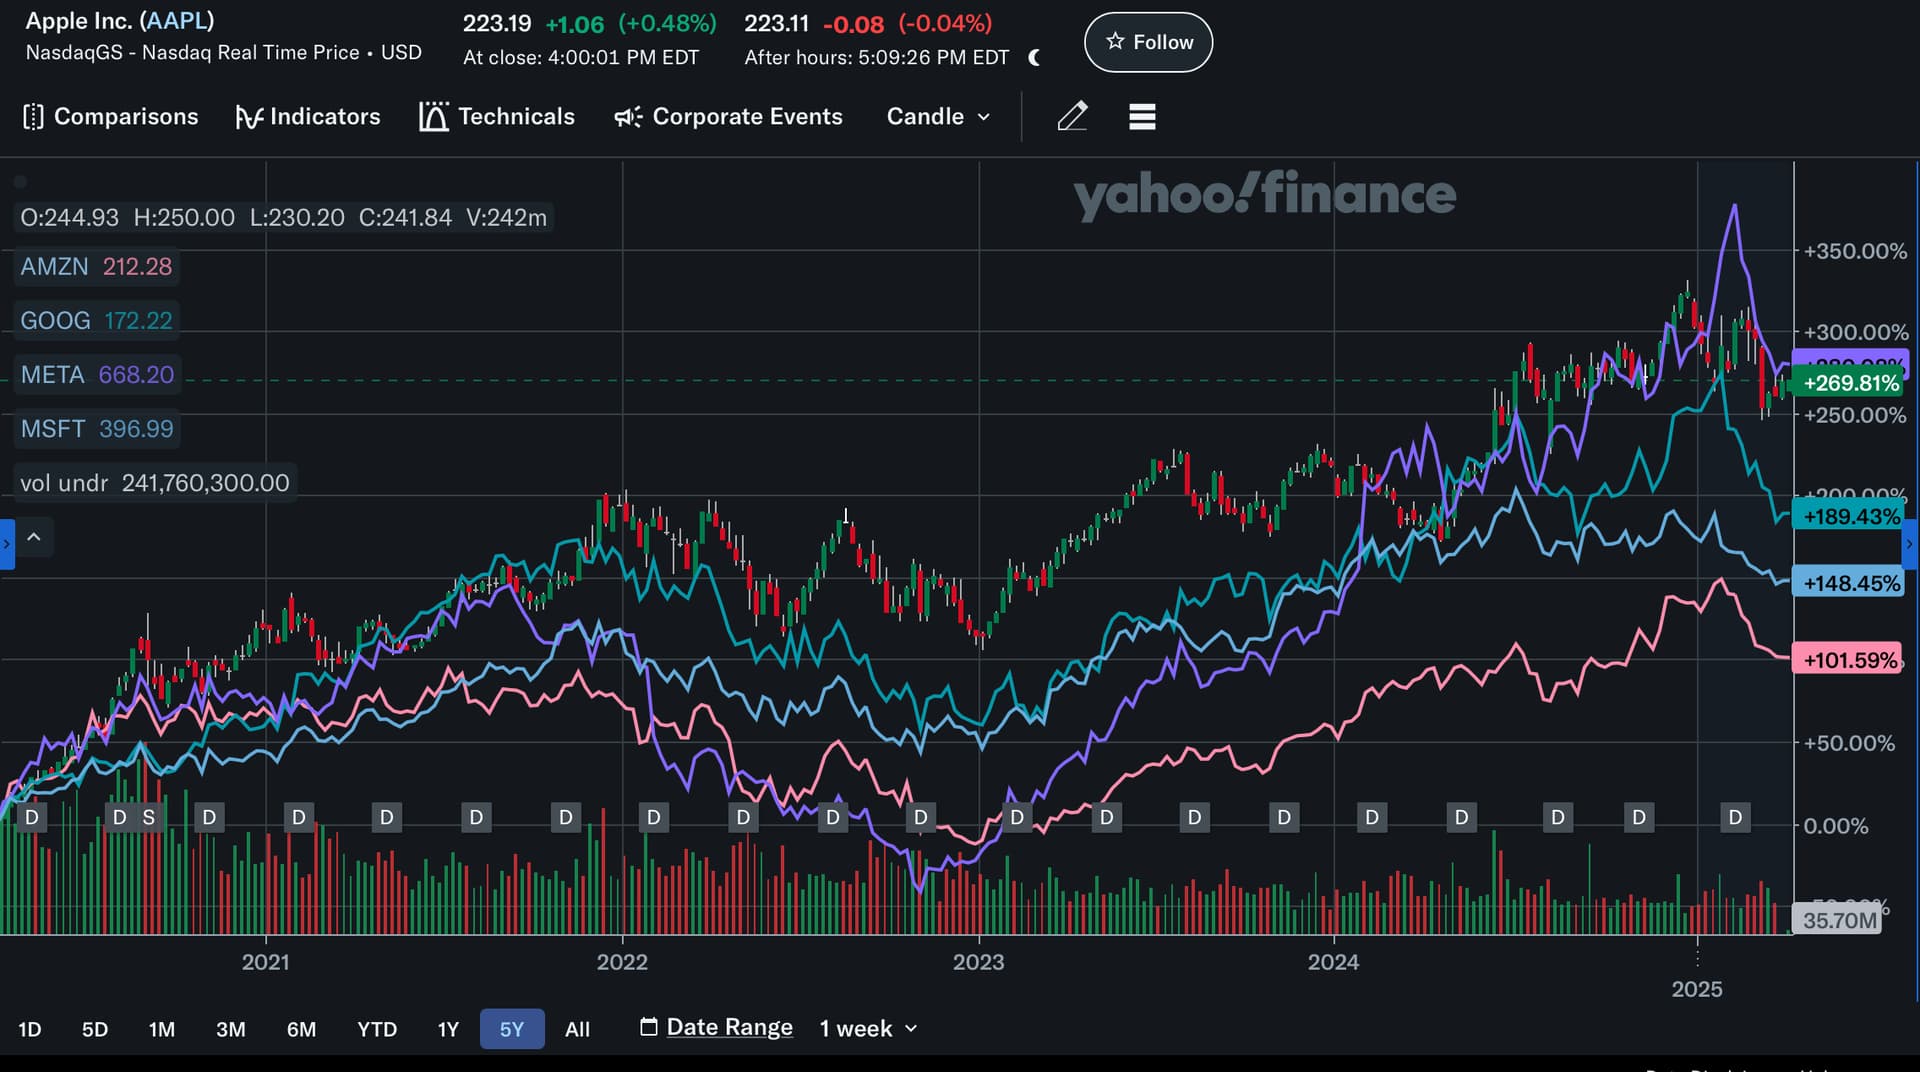1920x1072 pixels.
Task: Switch to All time range
Action: 577,1029
